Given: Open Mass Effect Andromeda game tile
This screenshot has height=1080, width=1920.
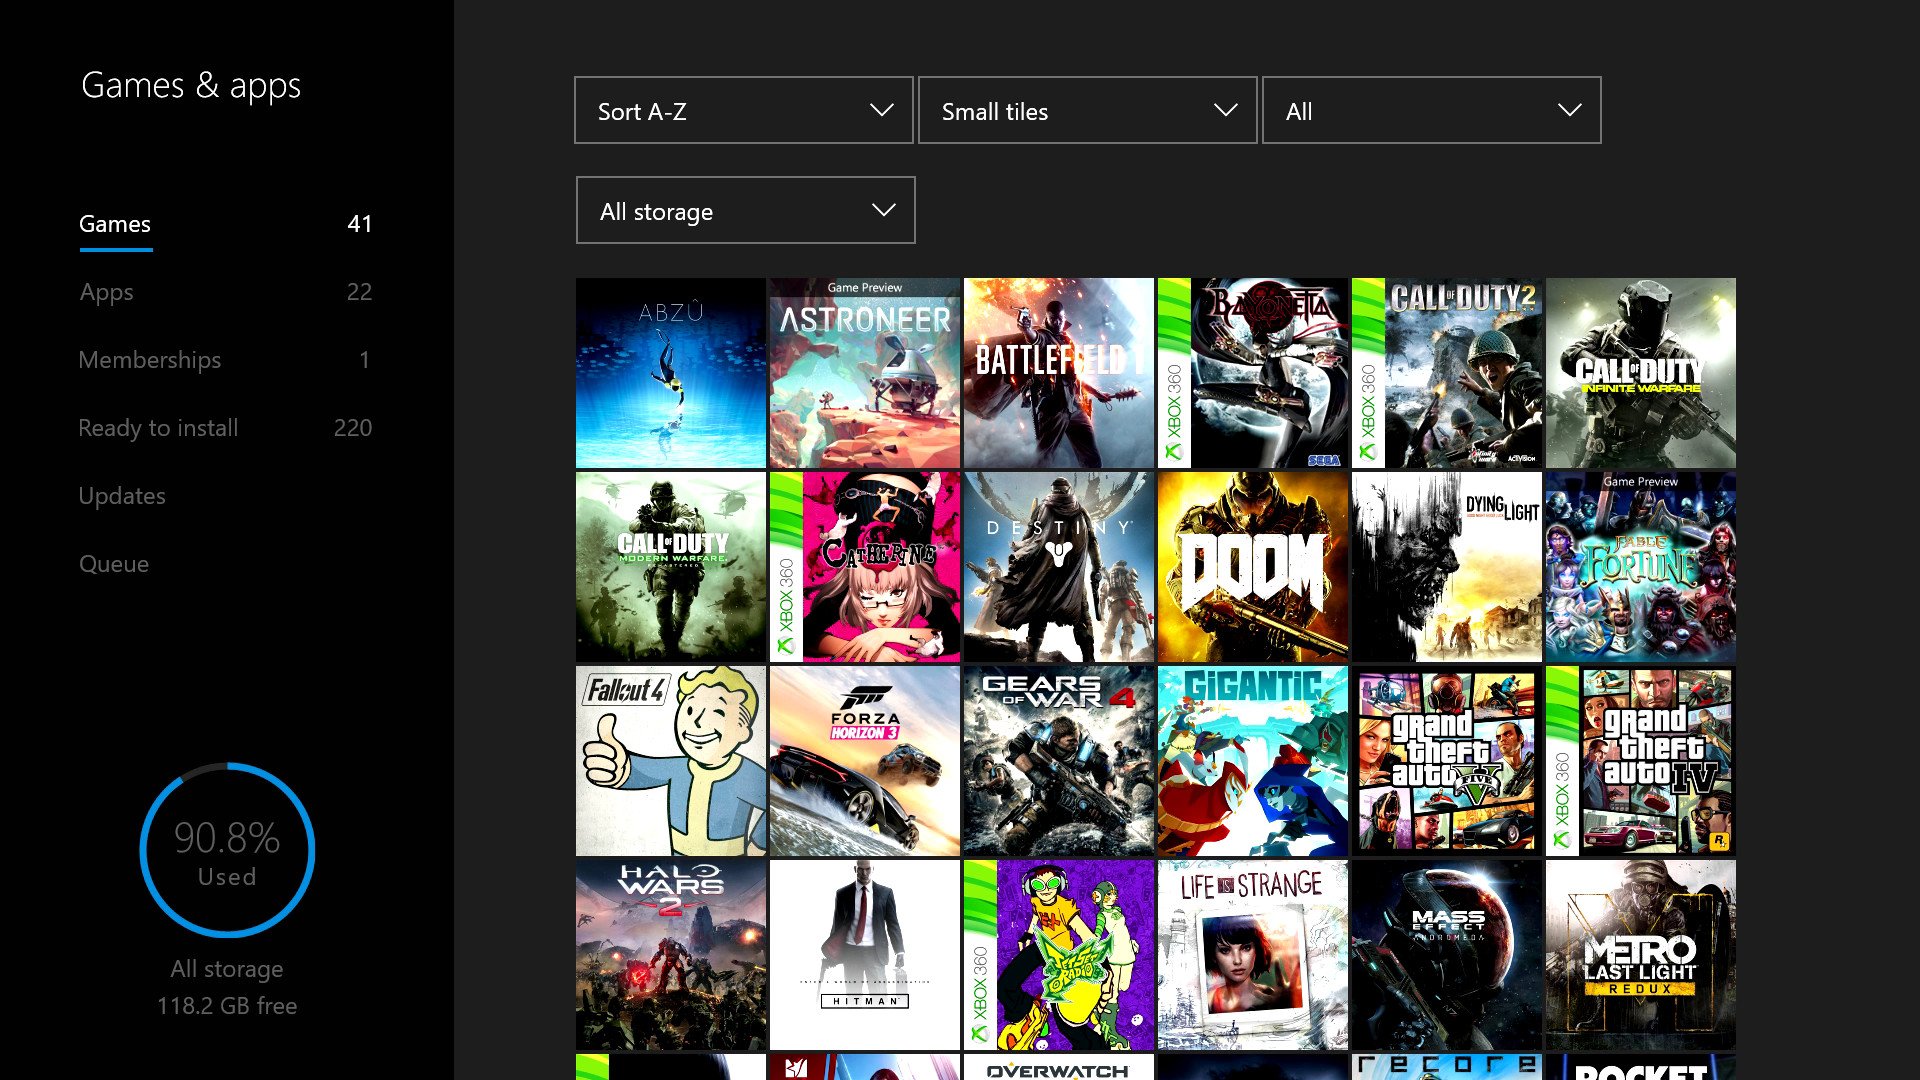Looking at the screenshot, I should pyautogui.click(x=1445, y=955).
